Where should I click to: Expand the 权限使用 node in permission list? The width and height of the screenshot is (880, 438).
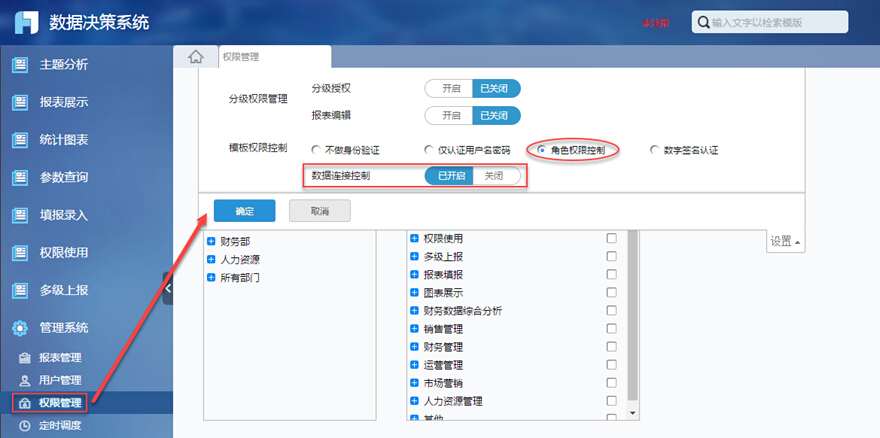415,238
